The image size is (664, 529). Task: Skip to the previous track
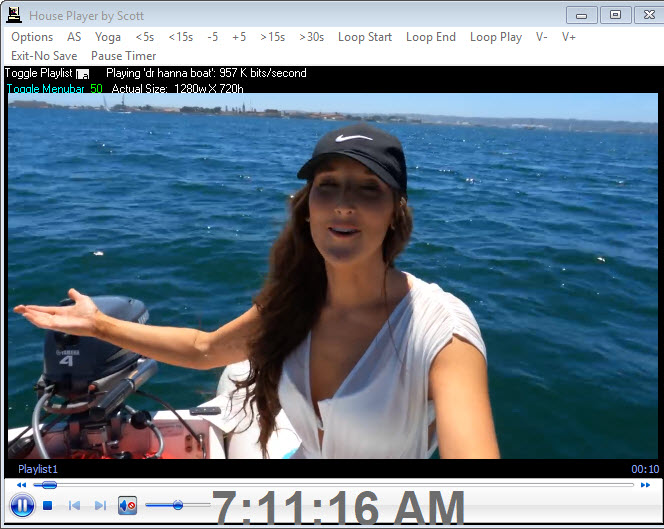click(x=74, y=506)
